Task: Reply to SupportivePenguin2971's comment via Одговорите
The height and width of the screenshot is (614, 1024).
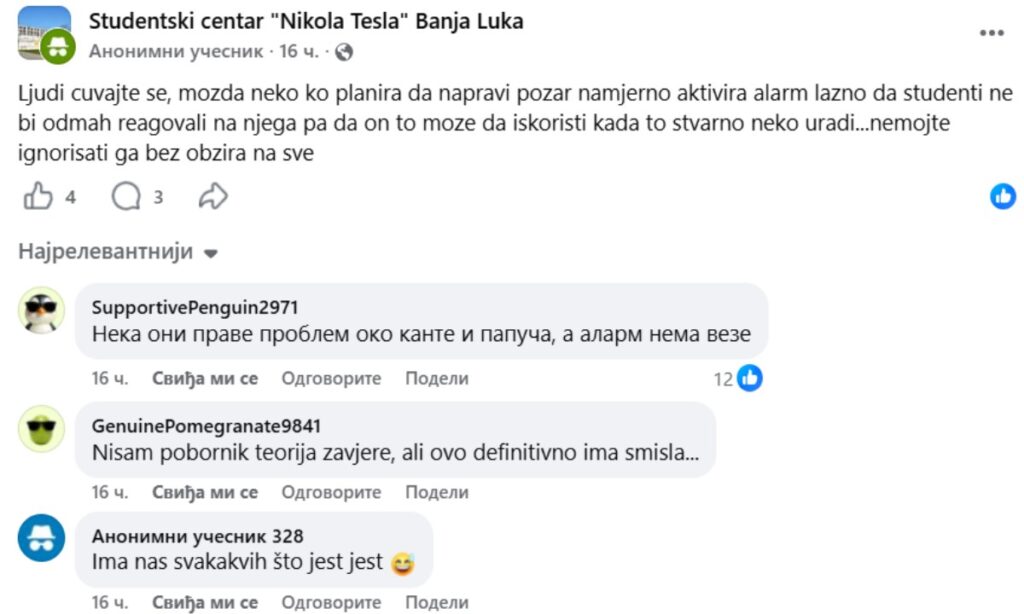Action: [x=331, y=379]
